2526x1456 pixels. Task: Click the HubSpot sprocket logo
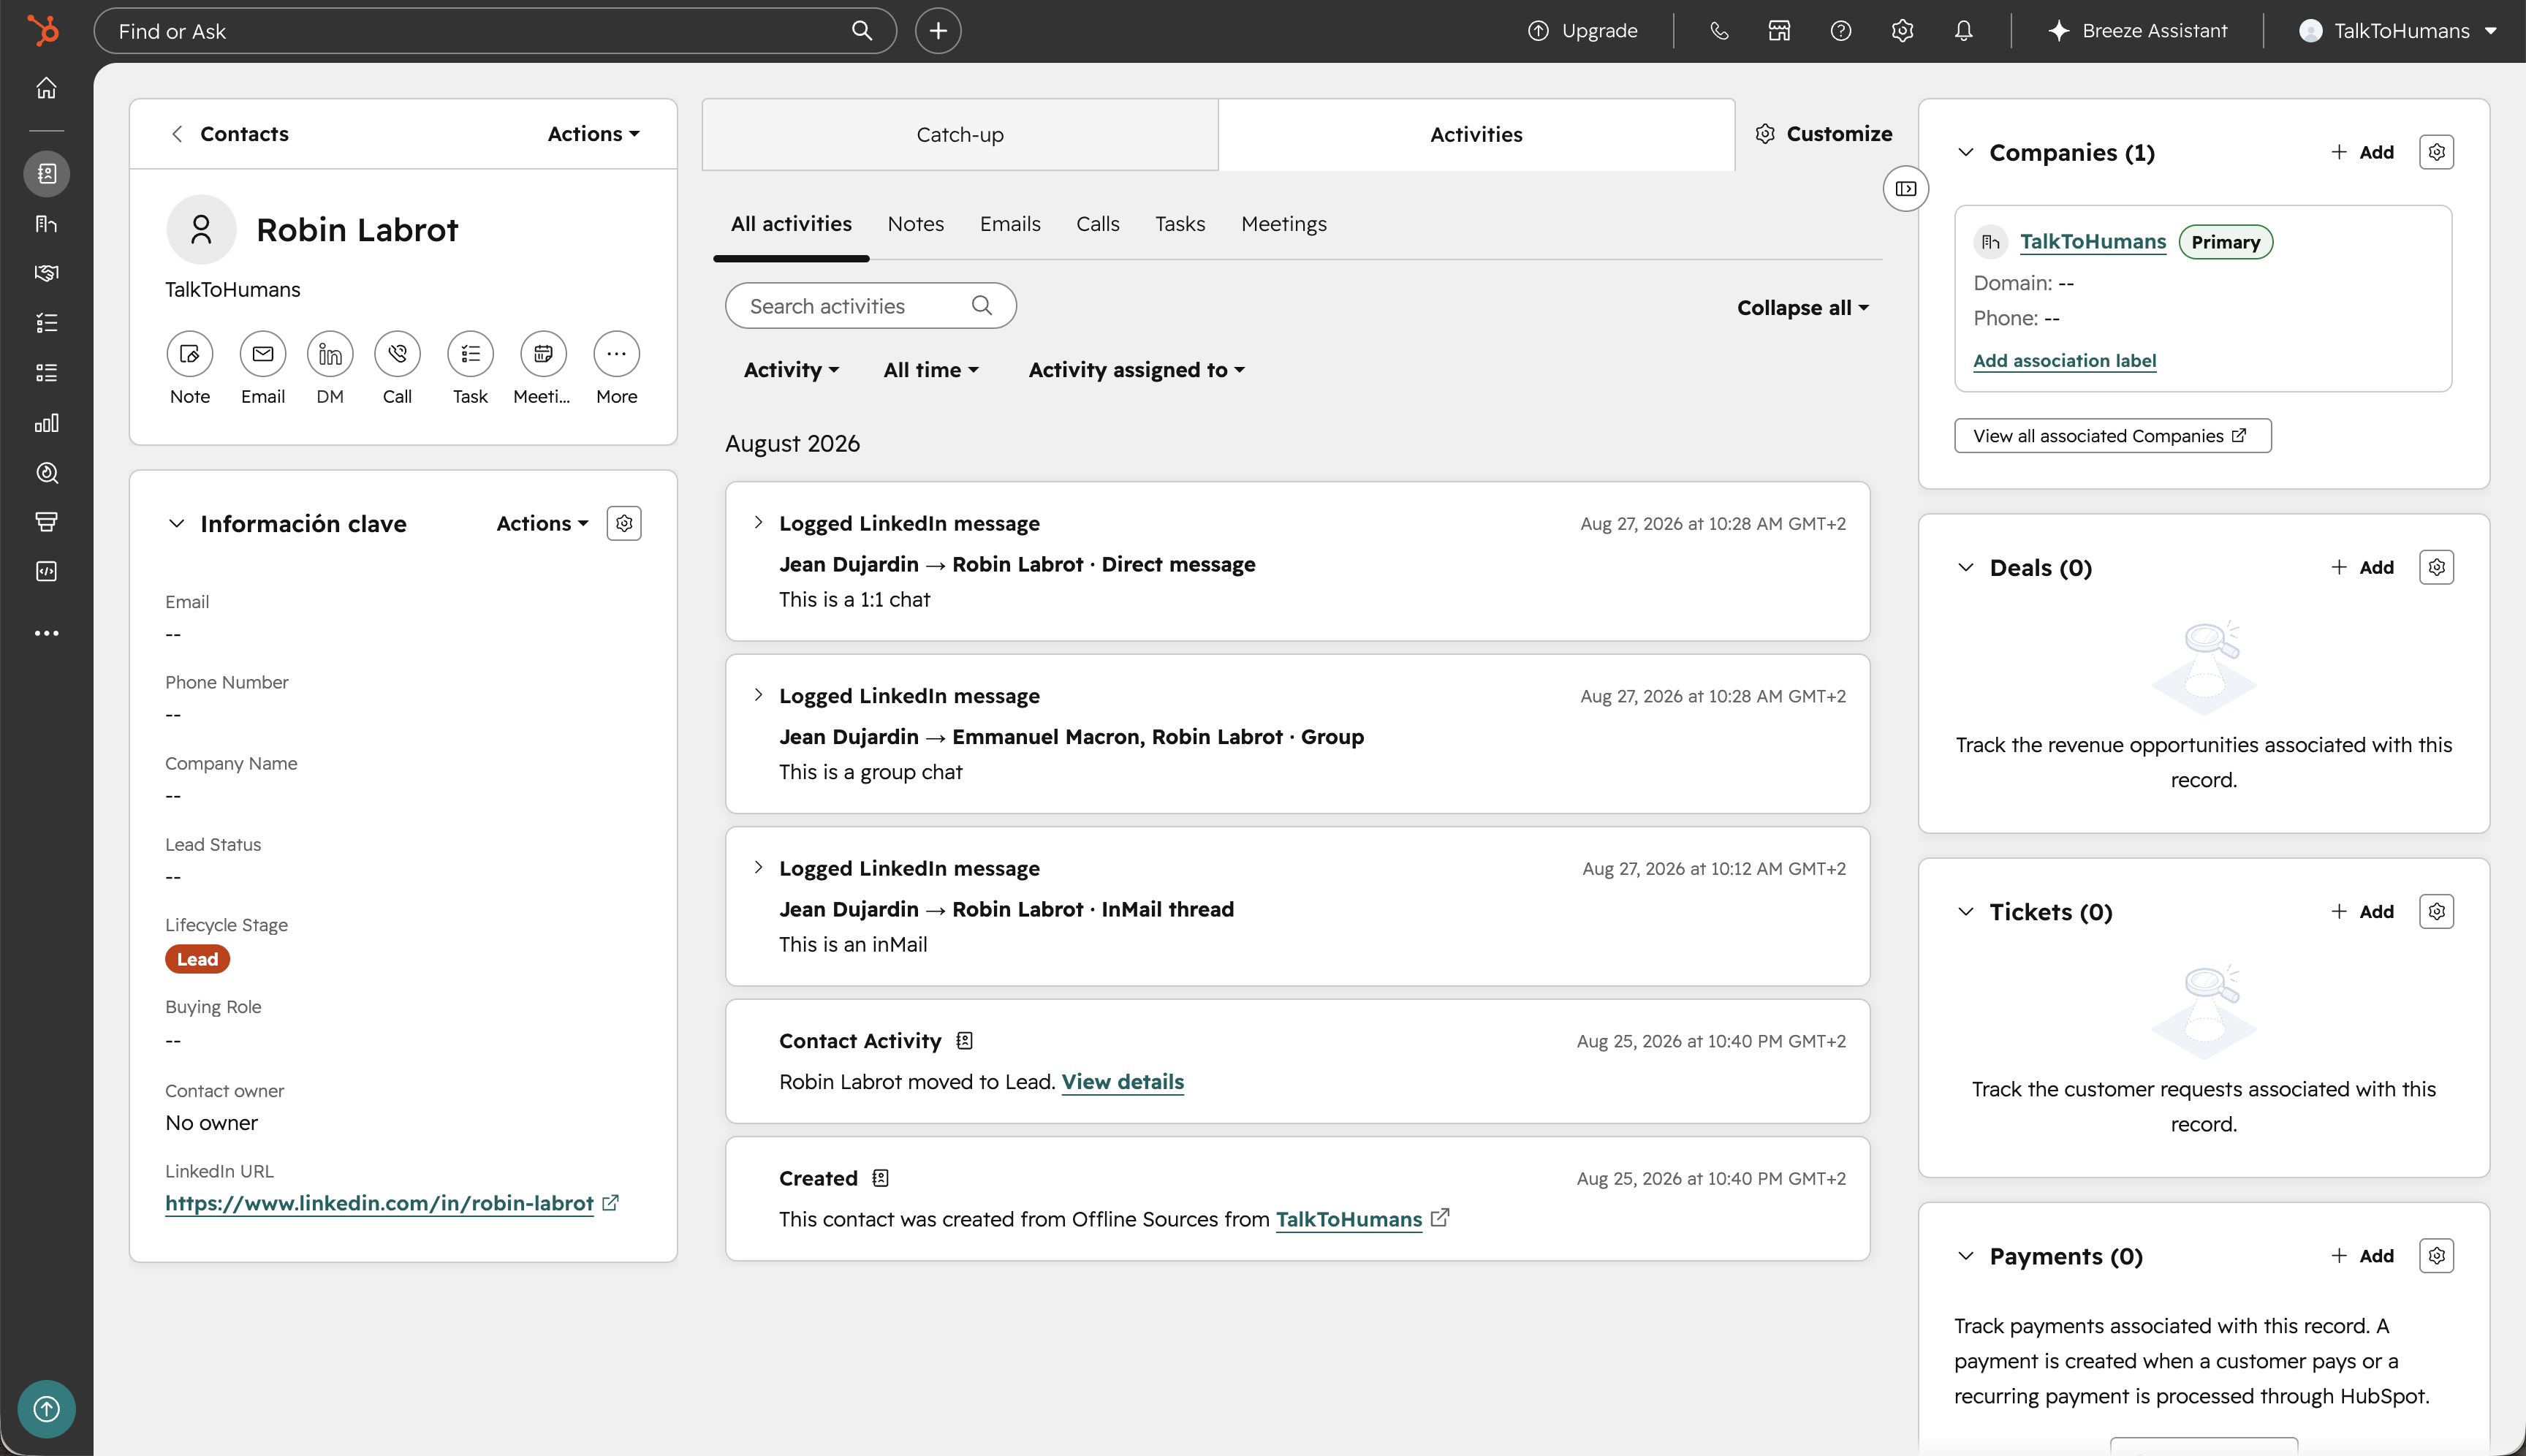coord(43,30)
